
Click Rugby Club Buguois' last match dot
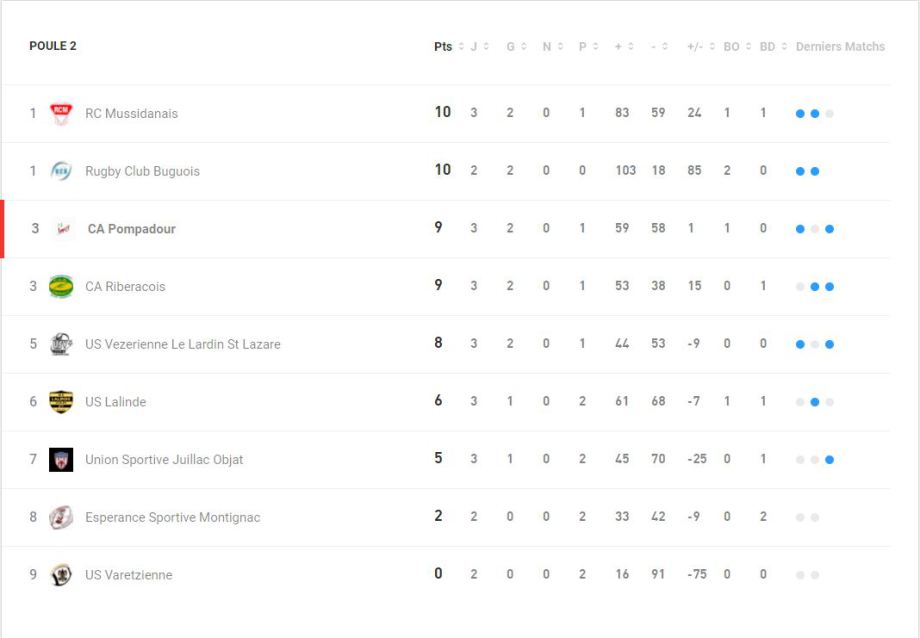coord(815,172)
